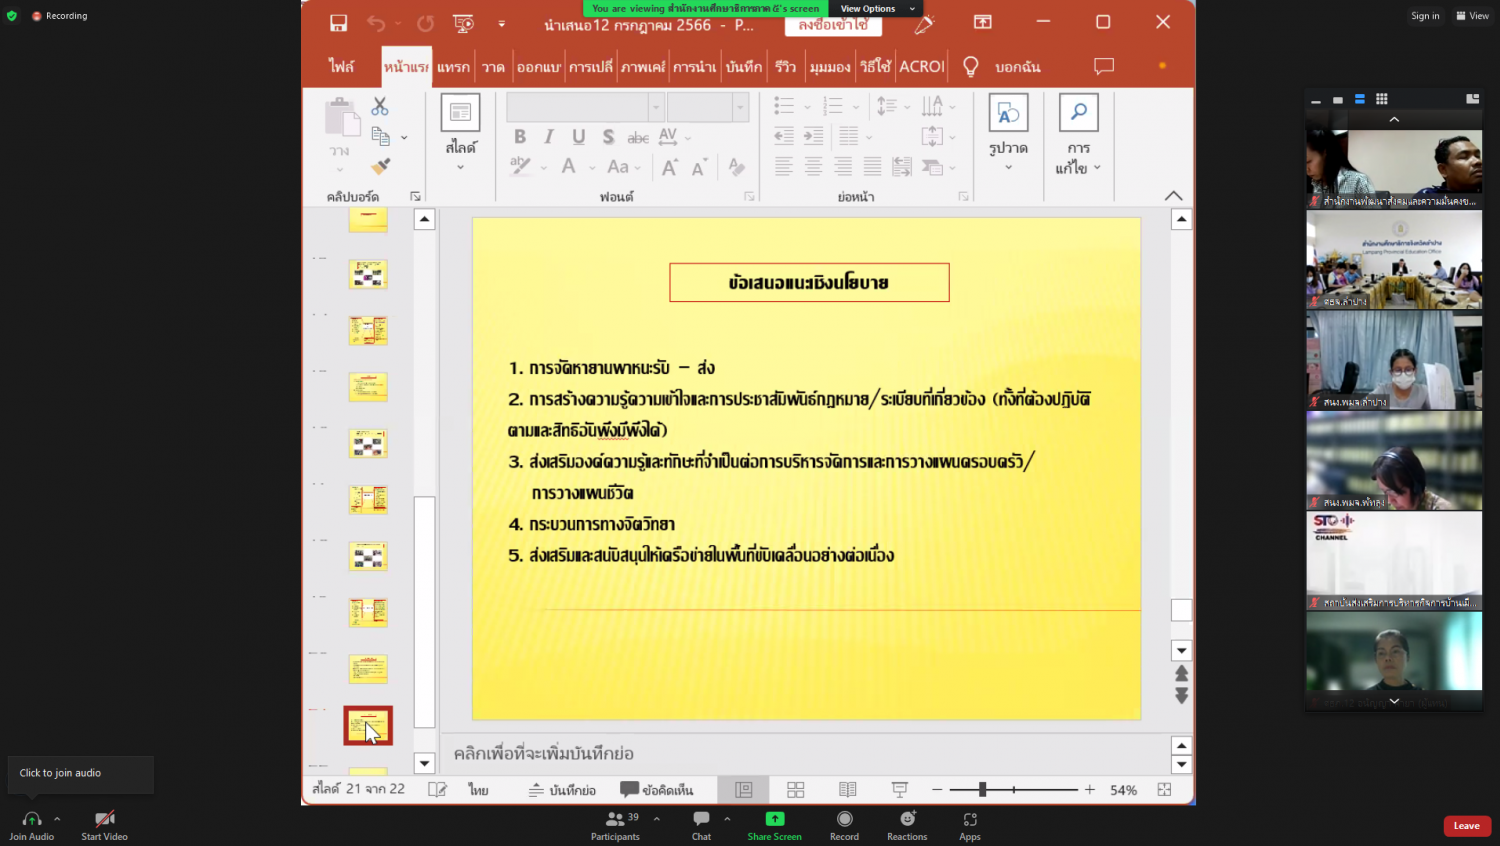Image resolution: width=1500 pixels, height=846 pixels.
Task: Start slideshow from beginning via quick access icon
Action: click(x=463, y=23)
